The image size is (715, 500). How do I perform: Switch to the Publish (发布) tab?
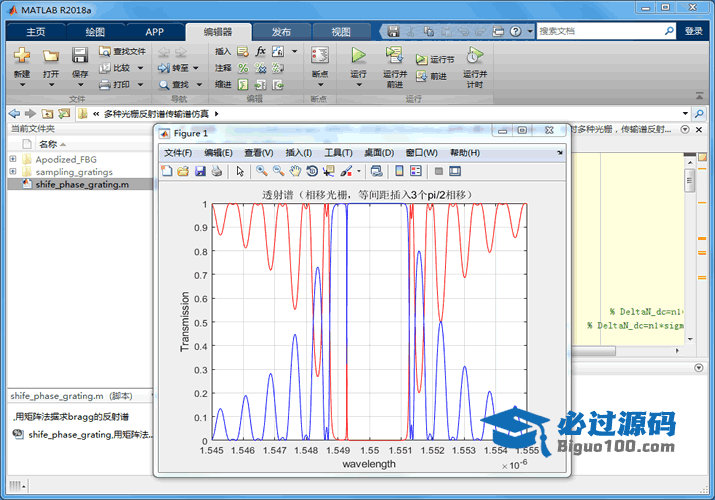(281, 31)
